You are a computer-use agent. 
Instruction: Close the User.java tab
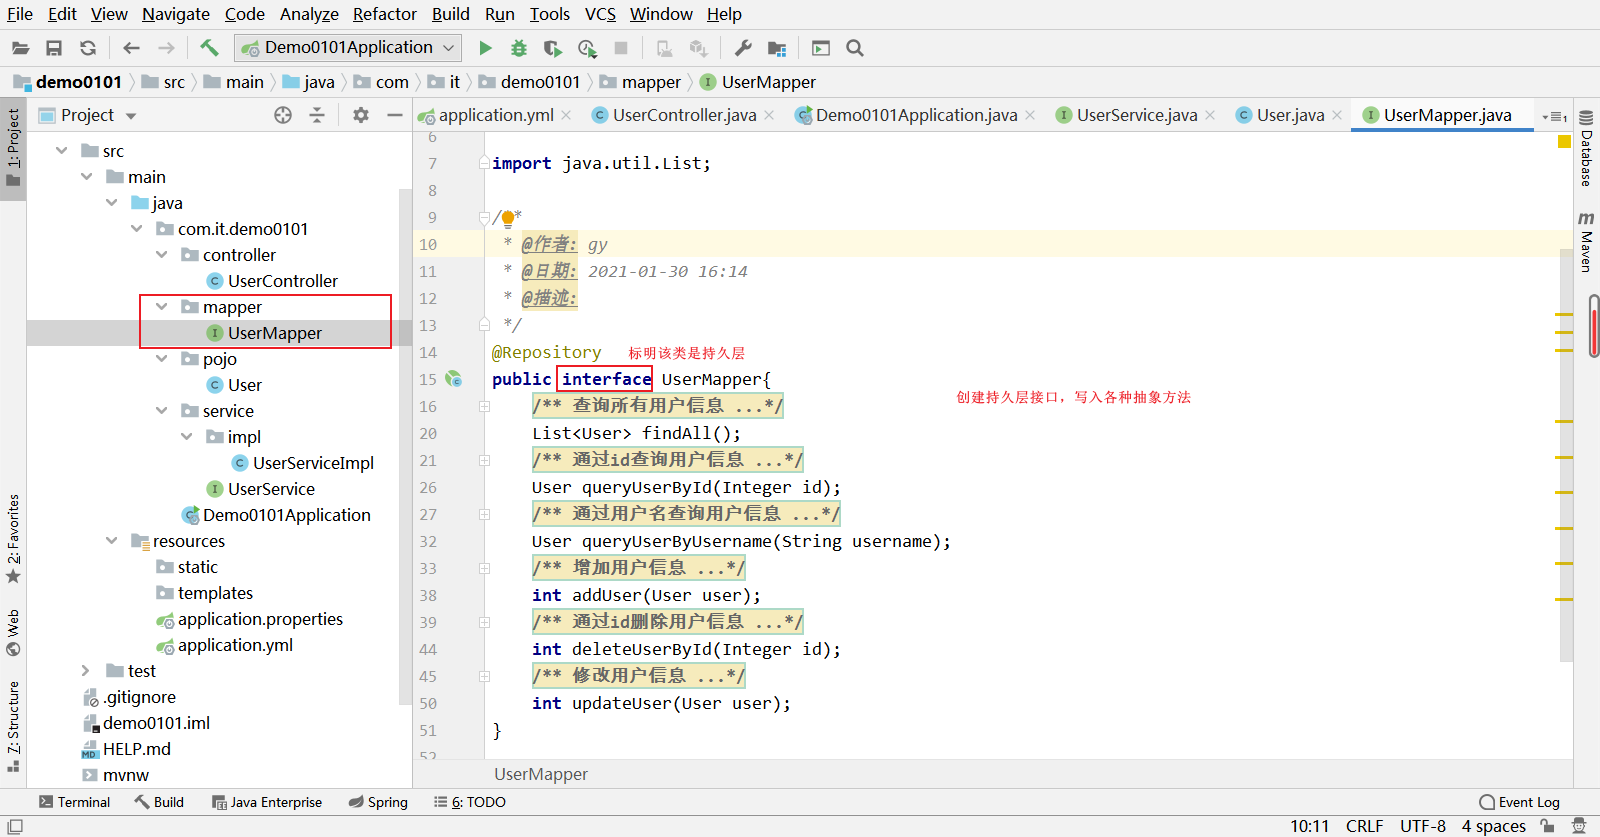click(x=1337, y=115)
